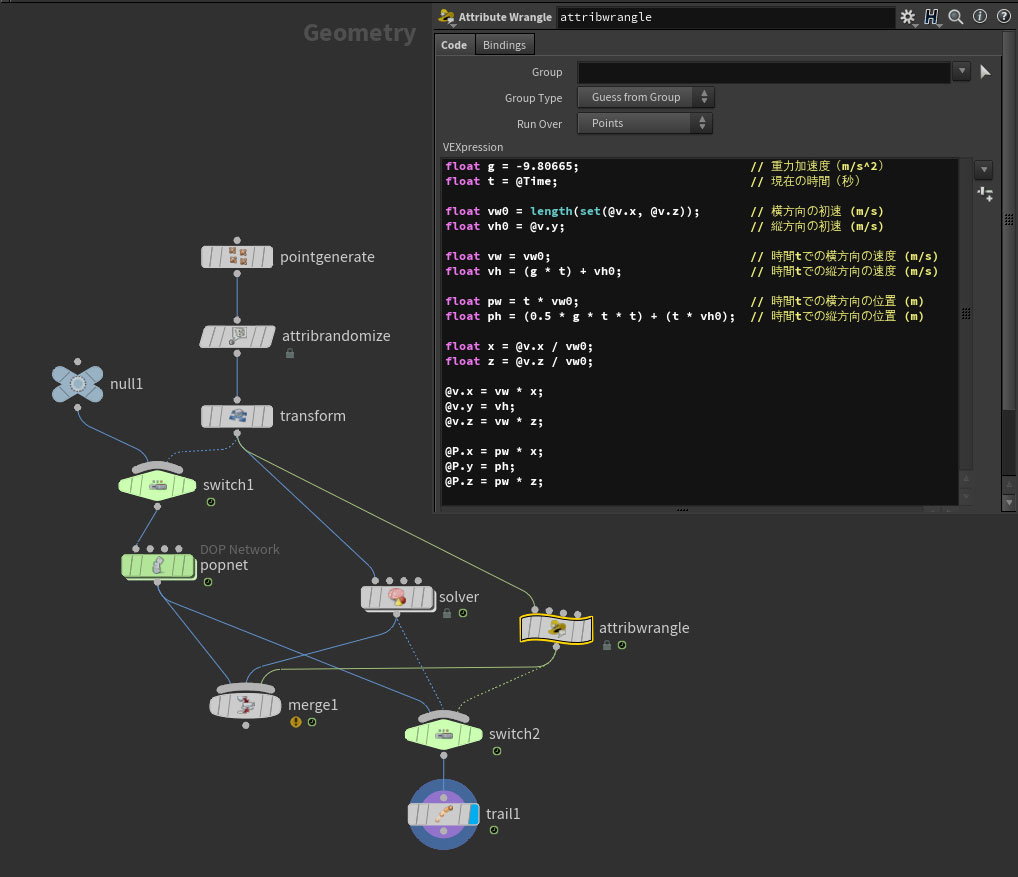Open the Group field dropdown arrow
This screenshot has height=877, width=1018.
coord(962,71)
